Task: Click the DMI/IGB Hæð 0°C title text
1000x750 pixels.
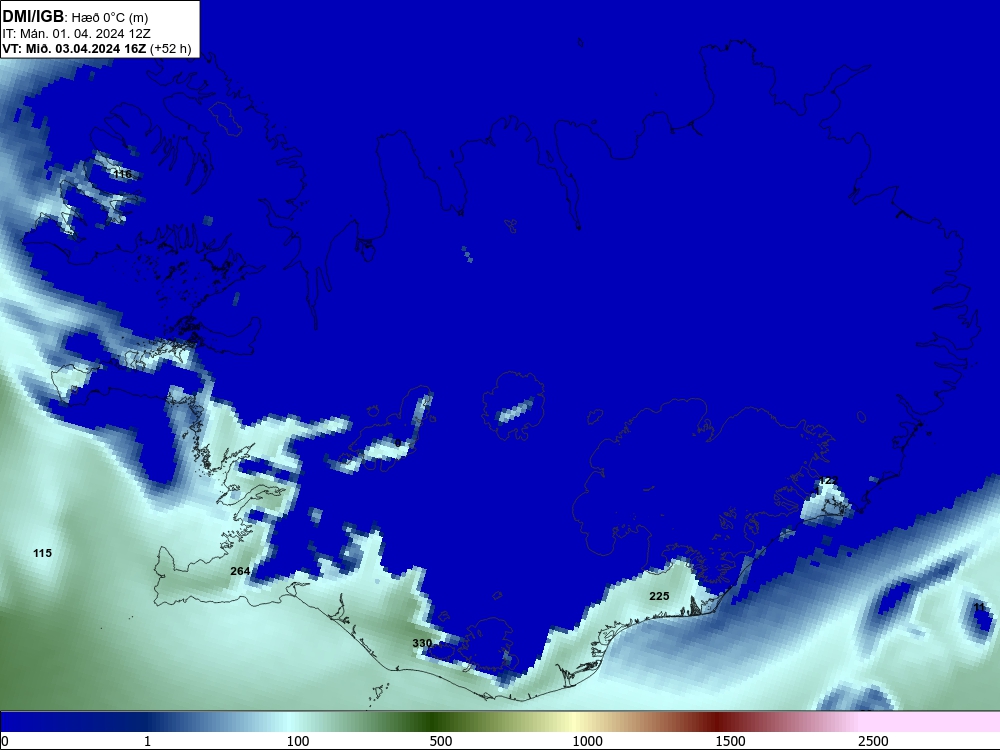Action: pyautogui.click(x=75, y=17)
